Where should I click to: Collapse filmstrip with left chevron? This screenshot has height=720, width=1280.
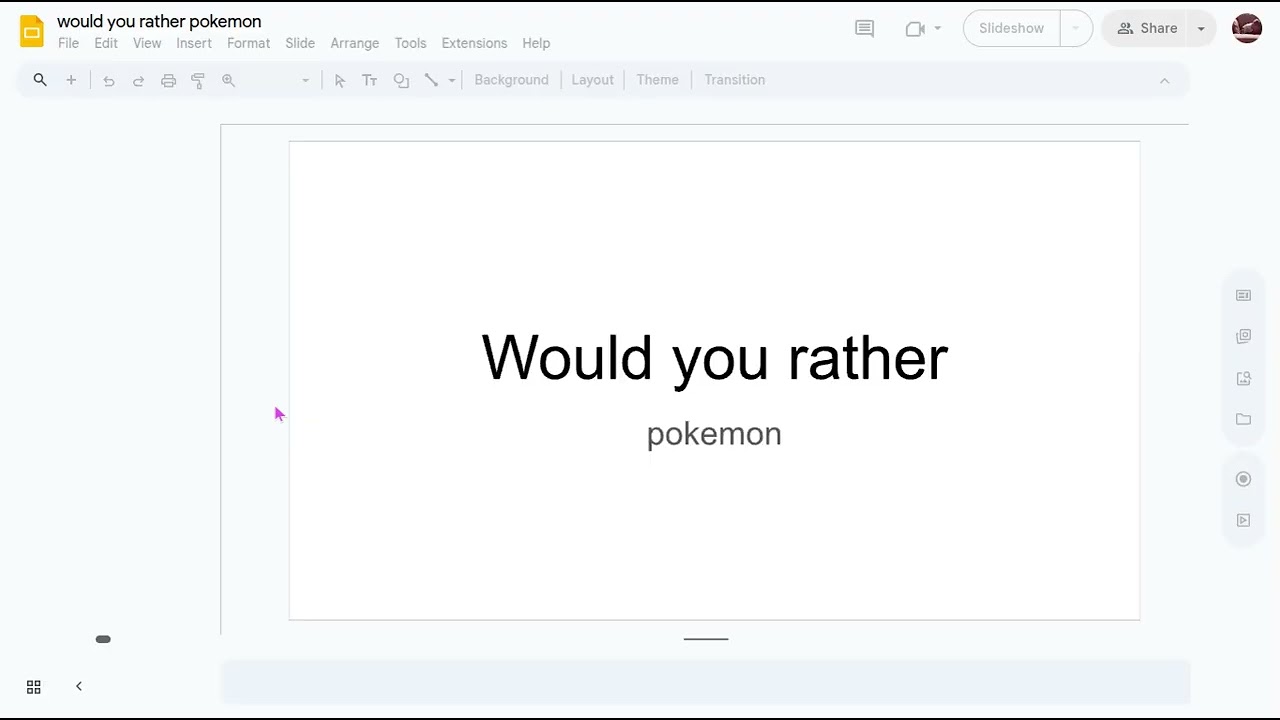(x=78, y=686)
